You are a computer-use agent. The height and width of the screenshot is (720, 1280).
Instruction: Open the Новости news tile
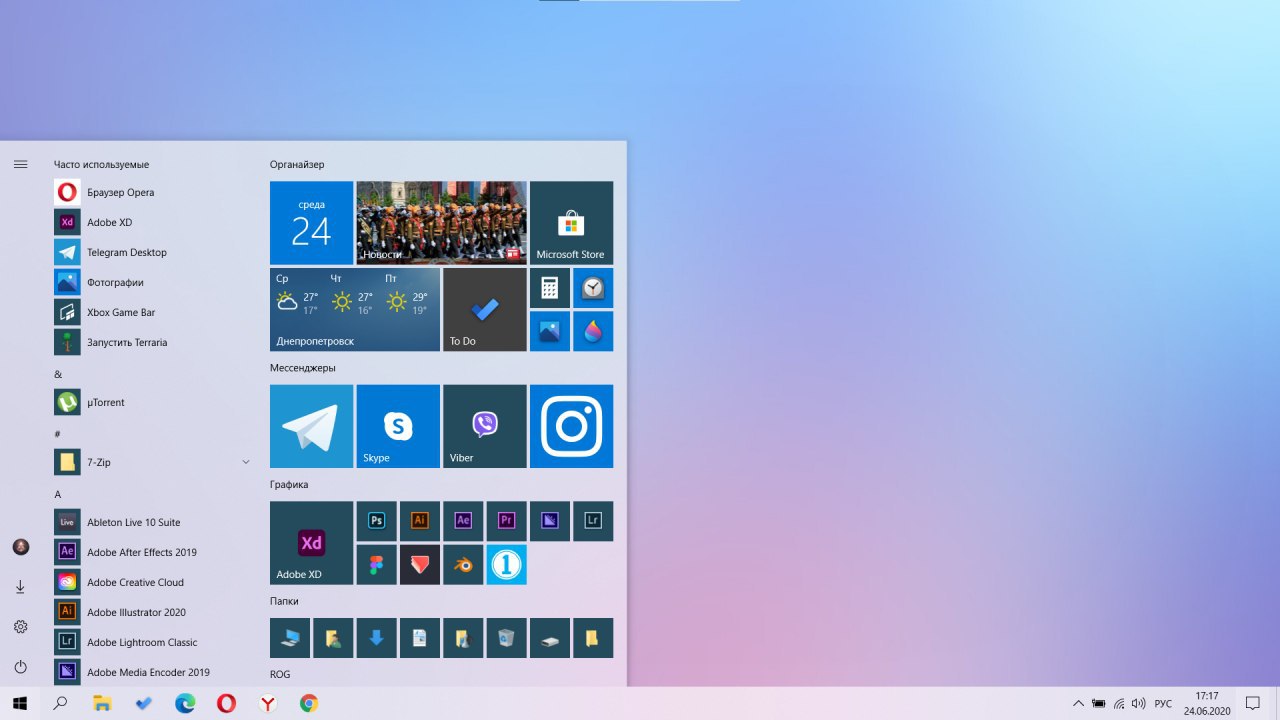pyautogui.click(x=441, y=222)
